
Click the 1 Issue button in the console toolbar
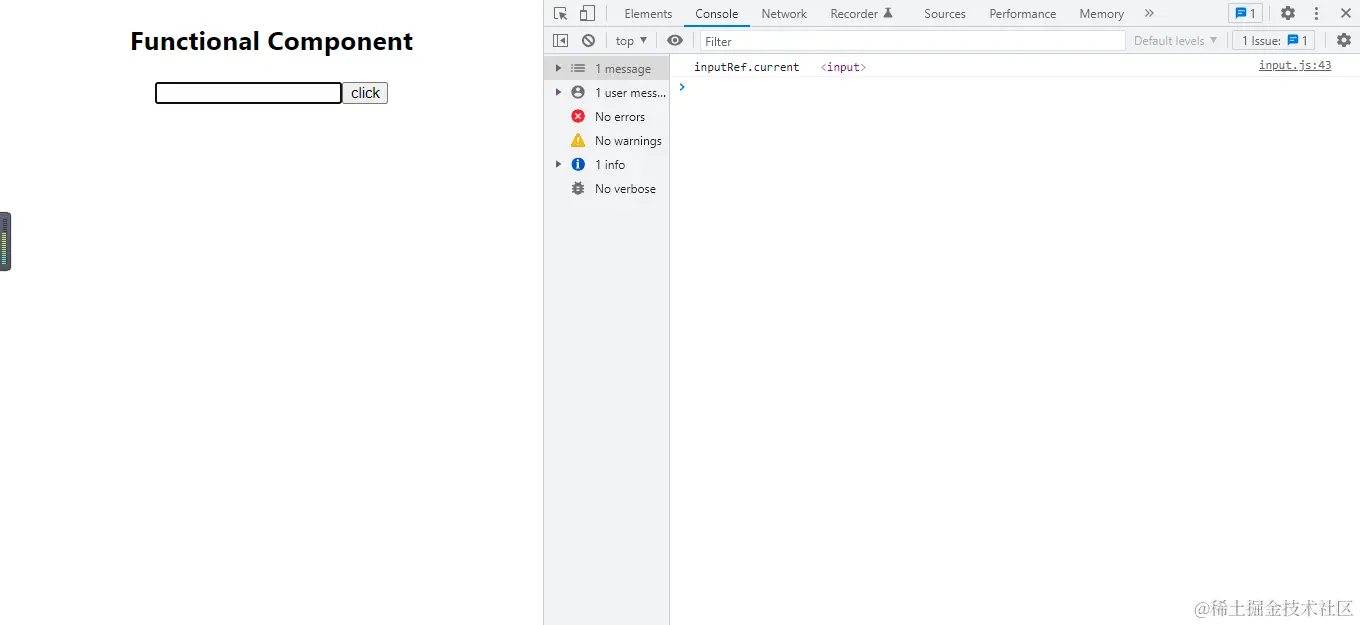(x=1274, y=40)
